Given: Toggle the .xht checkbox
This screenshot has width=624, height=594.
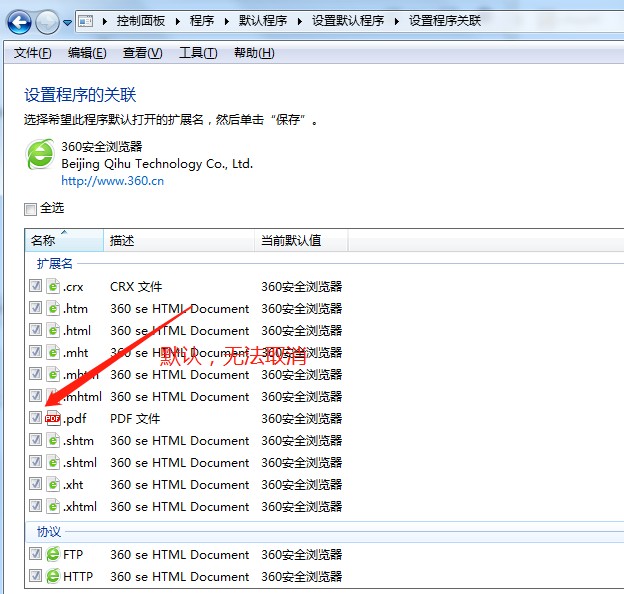Looking at the screenshot, I should click(x=35, y=483).
